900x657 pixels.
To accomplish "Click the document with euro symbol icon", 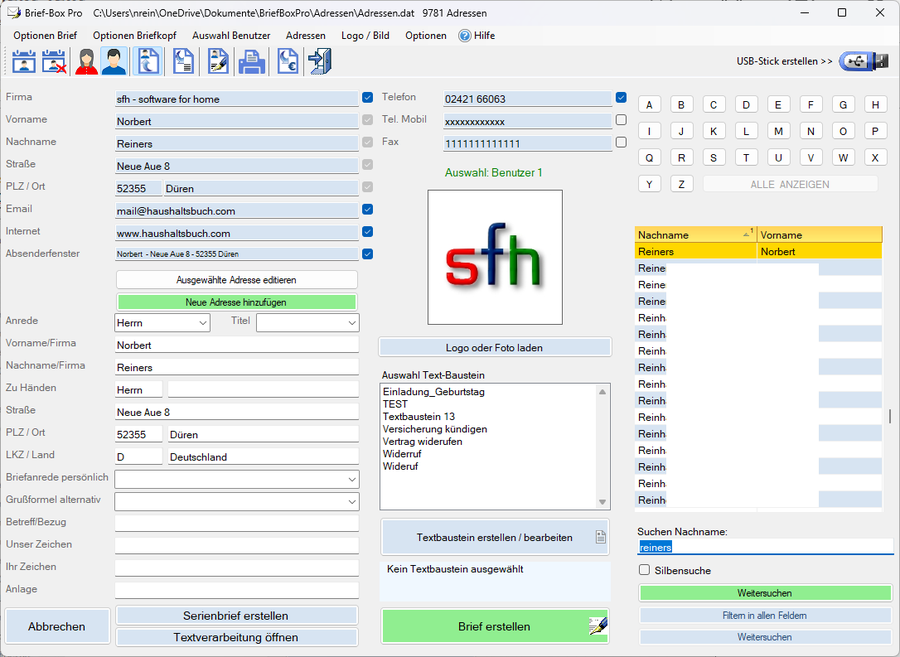I will click(288, 62).
